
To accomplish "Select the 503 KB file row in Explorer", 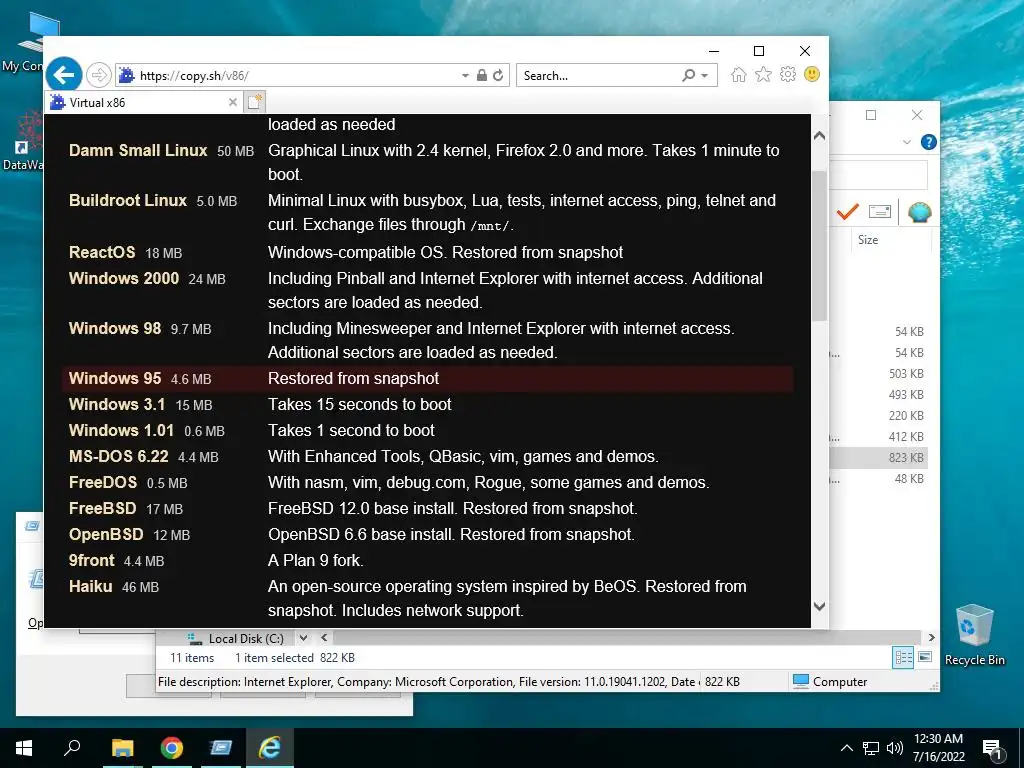I will coord(879,374).
